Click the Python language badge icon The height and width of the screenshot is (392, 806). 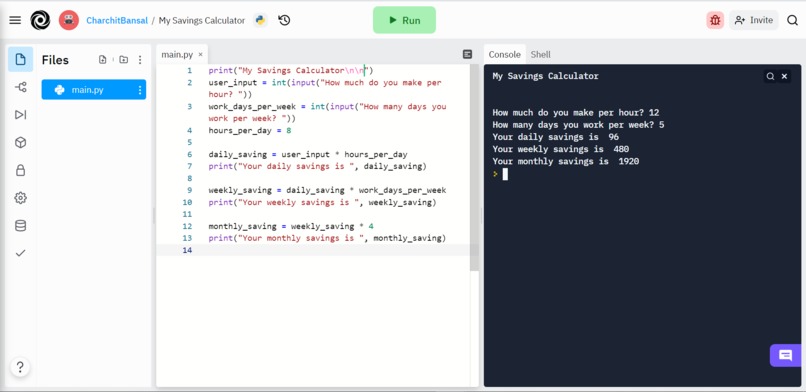click(x=260, y=20)
